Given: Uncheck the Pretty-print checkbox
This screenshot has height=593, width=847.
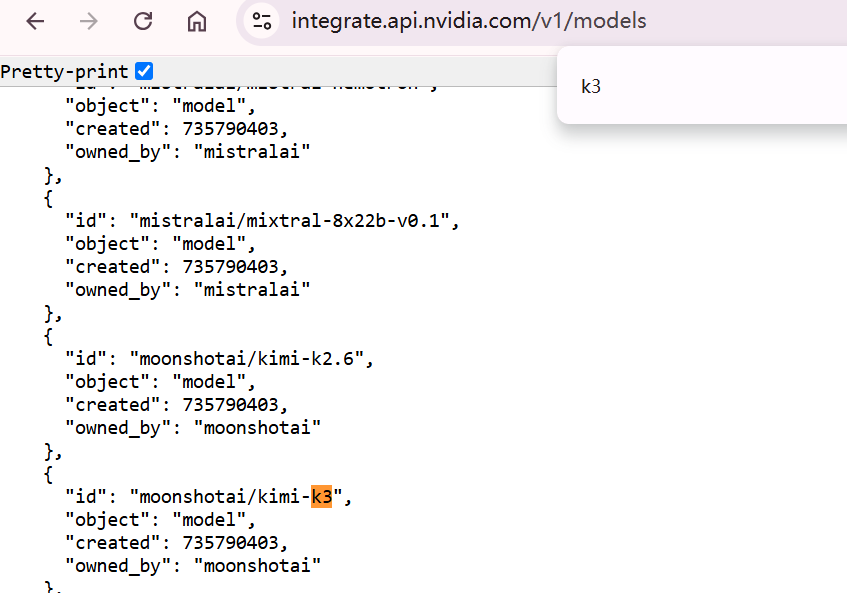Looking at the screenshot, I should (x=144, y=71).
